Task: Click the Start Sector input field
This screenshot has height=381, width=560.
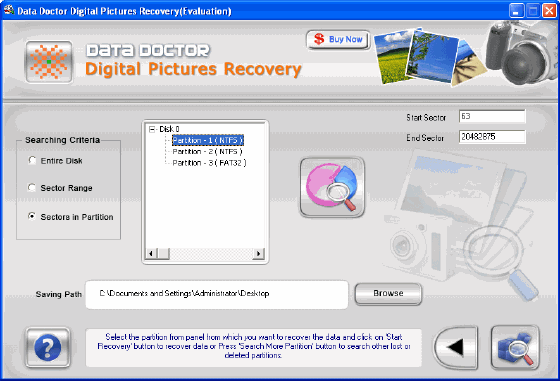Action: (x=492, y=116)
